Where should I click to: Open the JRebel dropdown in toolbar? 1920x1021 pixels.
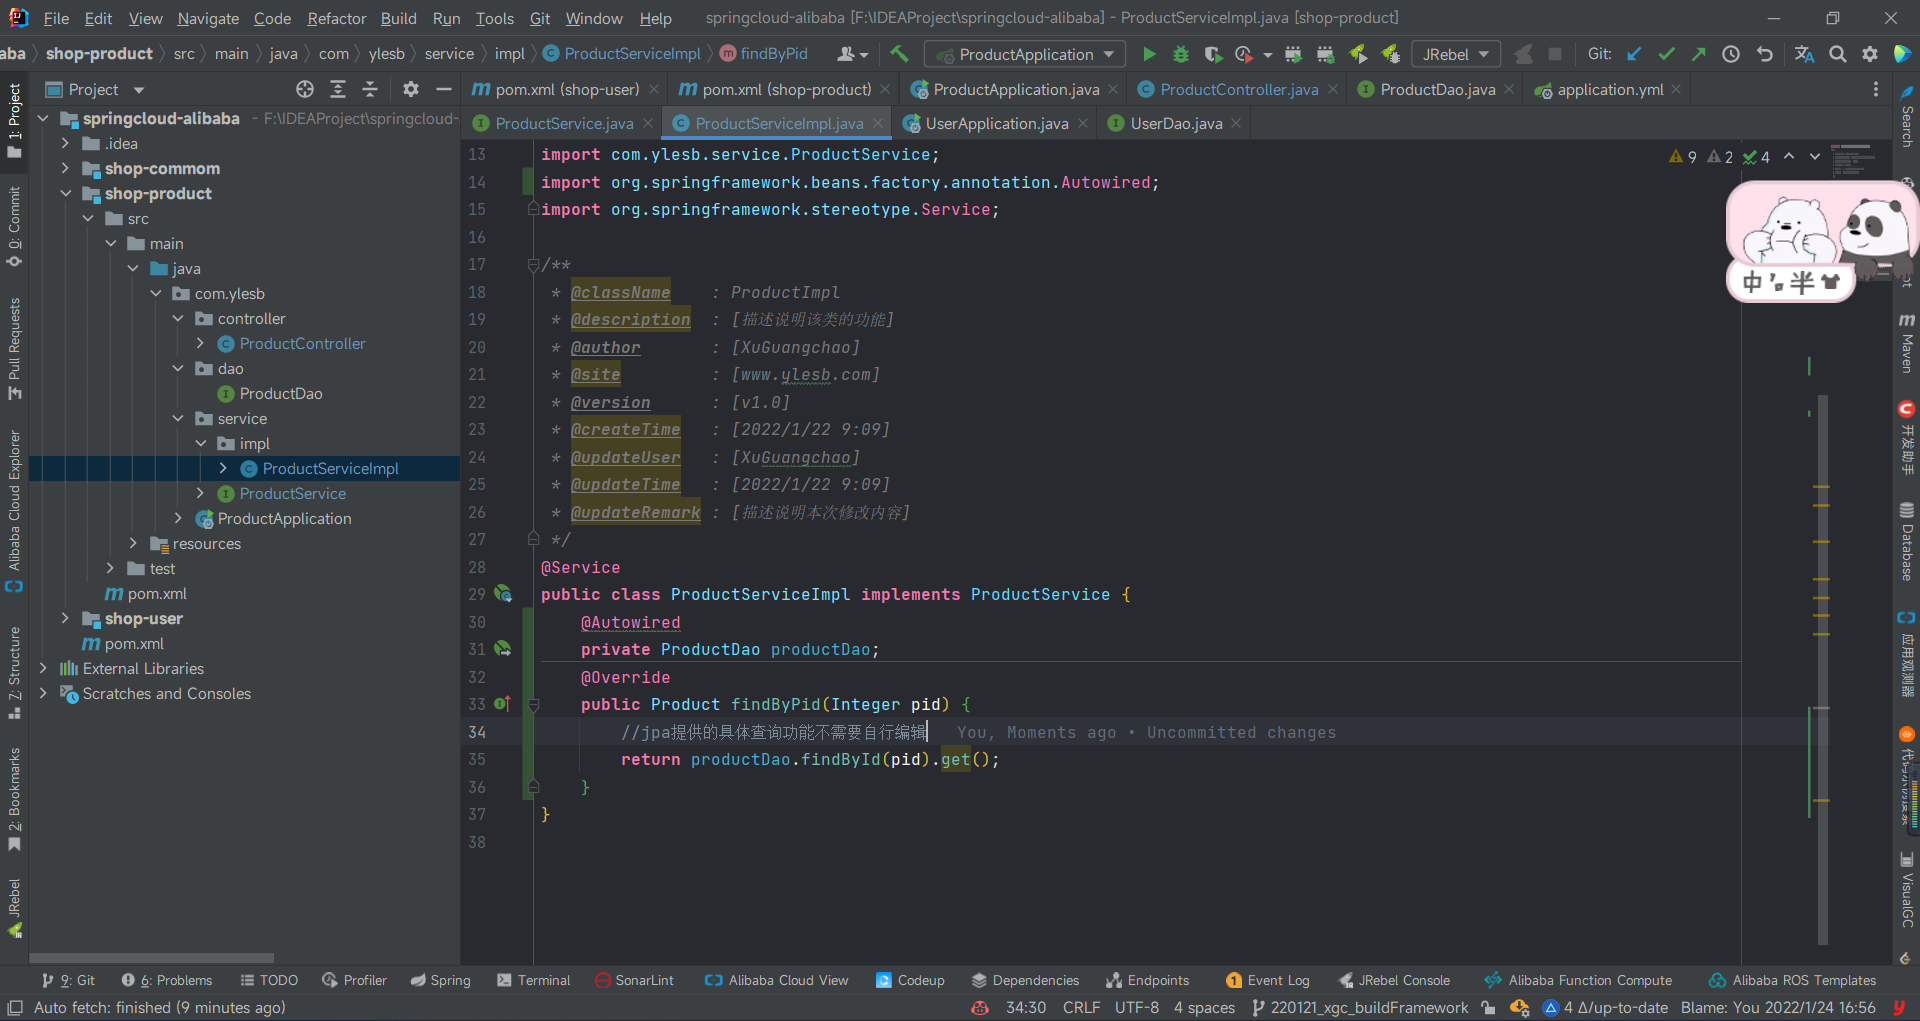(1455, 54)
